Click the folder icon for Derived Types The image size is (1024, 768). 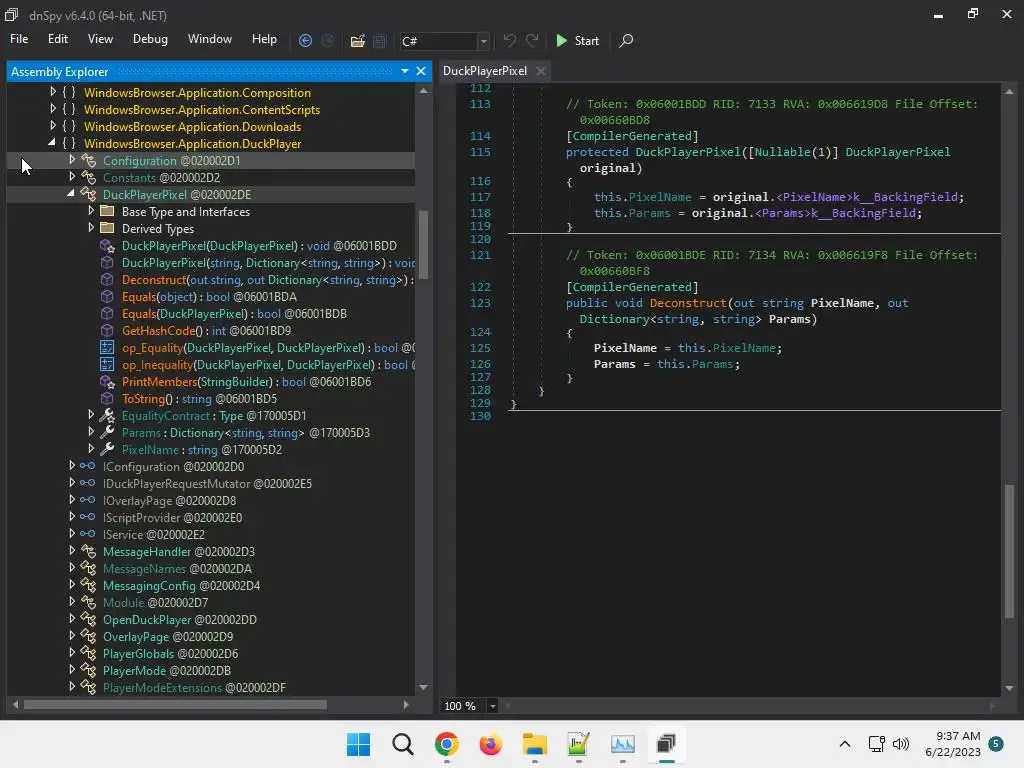click(x=107, y=229)
